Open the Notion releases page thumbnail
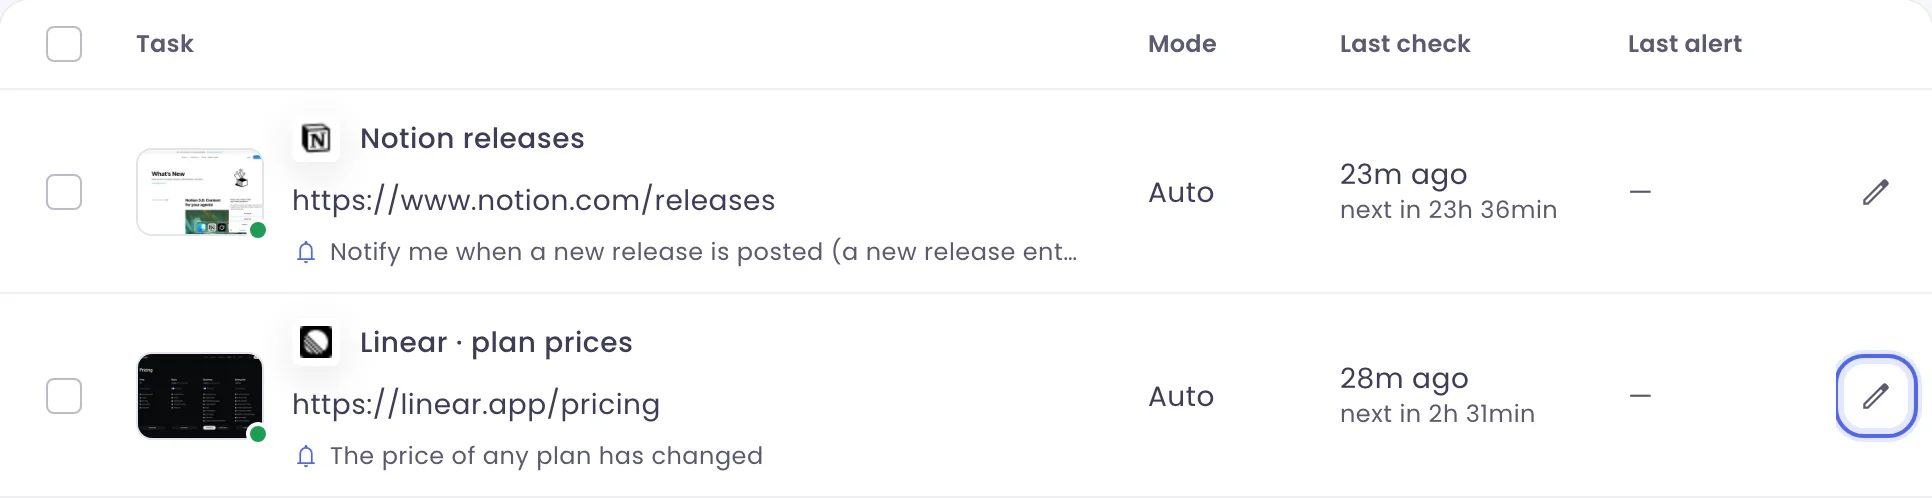 pos(200,192)
